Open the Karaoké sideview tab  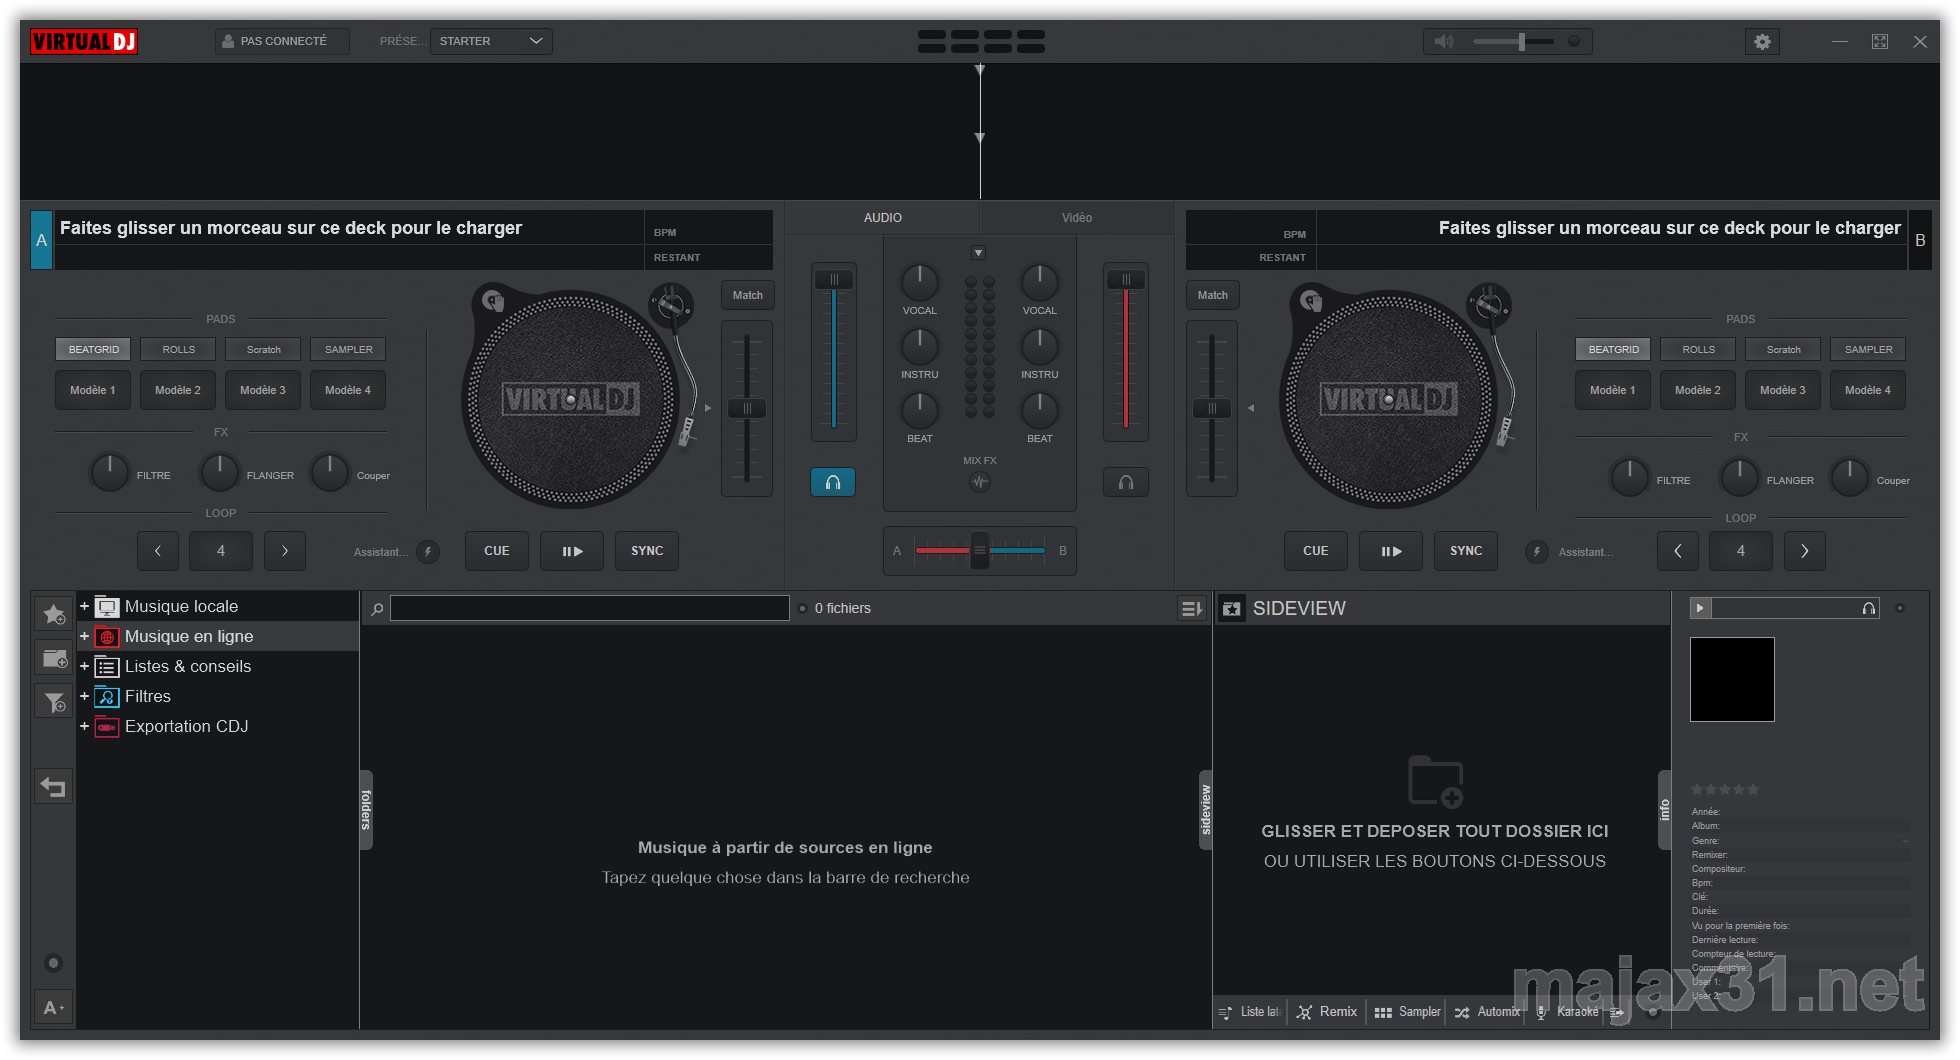click(1568, 1012)
